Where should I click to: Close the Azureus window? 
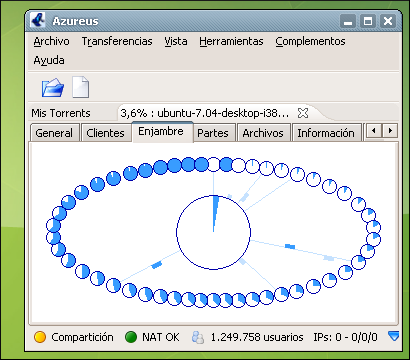pos(388,22)
